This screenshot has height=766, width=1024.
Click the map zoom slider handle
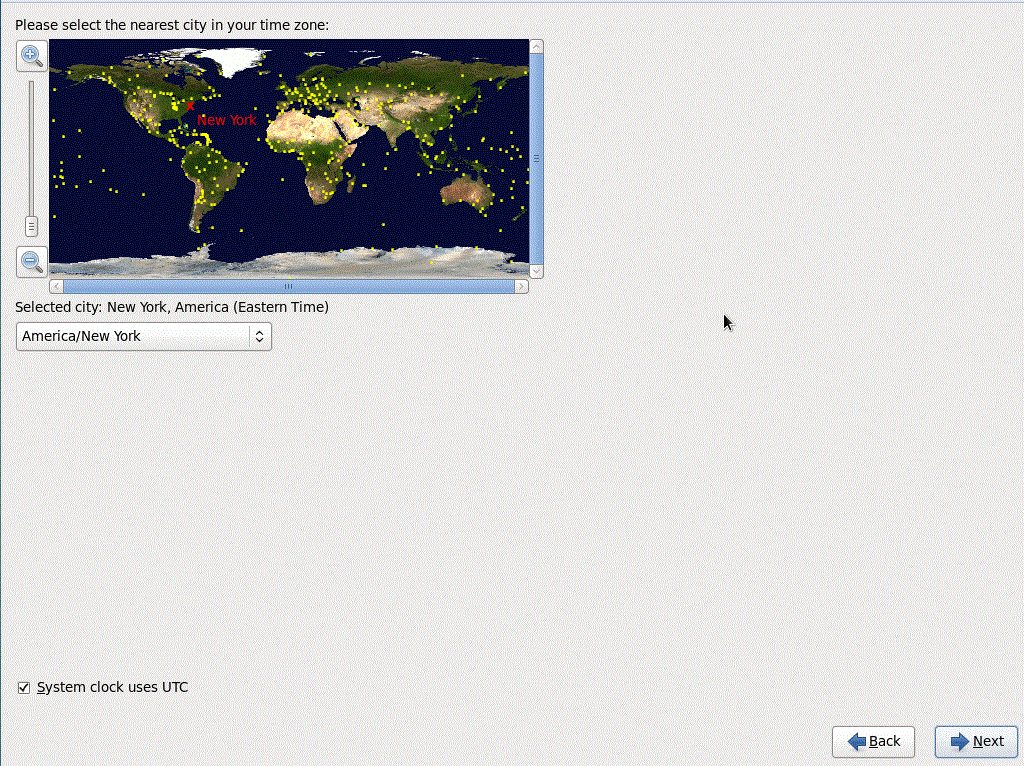(x=31, y=226)
